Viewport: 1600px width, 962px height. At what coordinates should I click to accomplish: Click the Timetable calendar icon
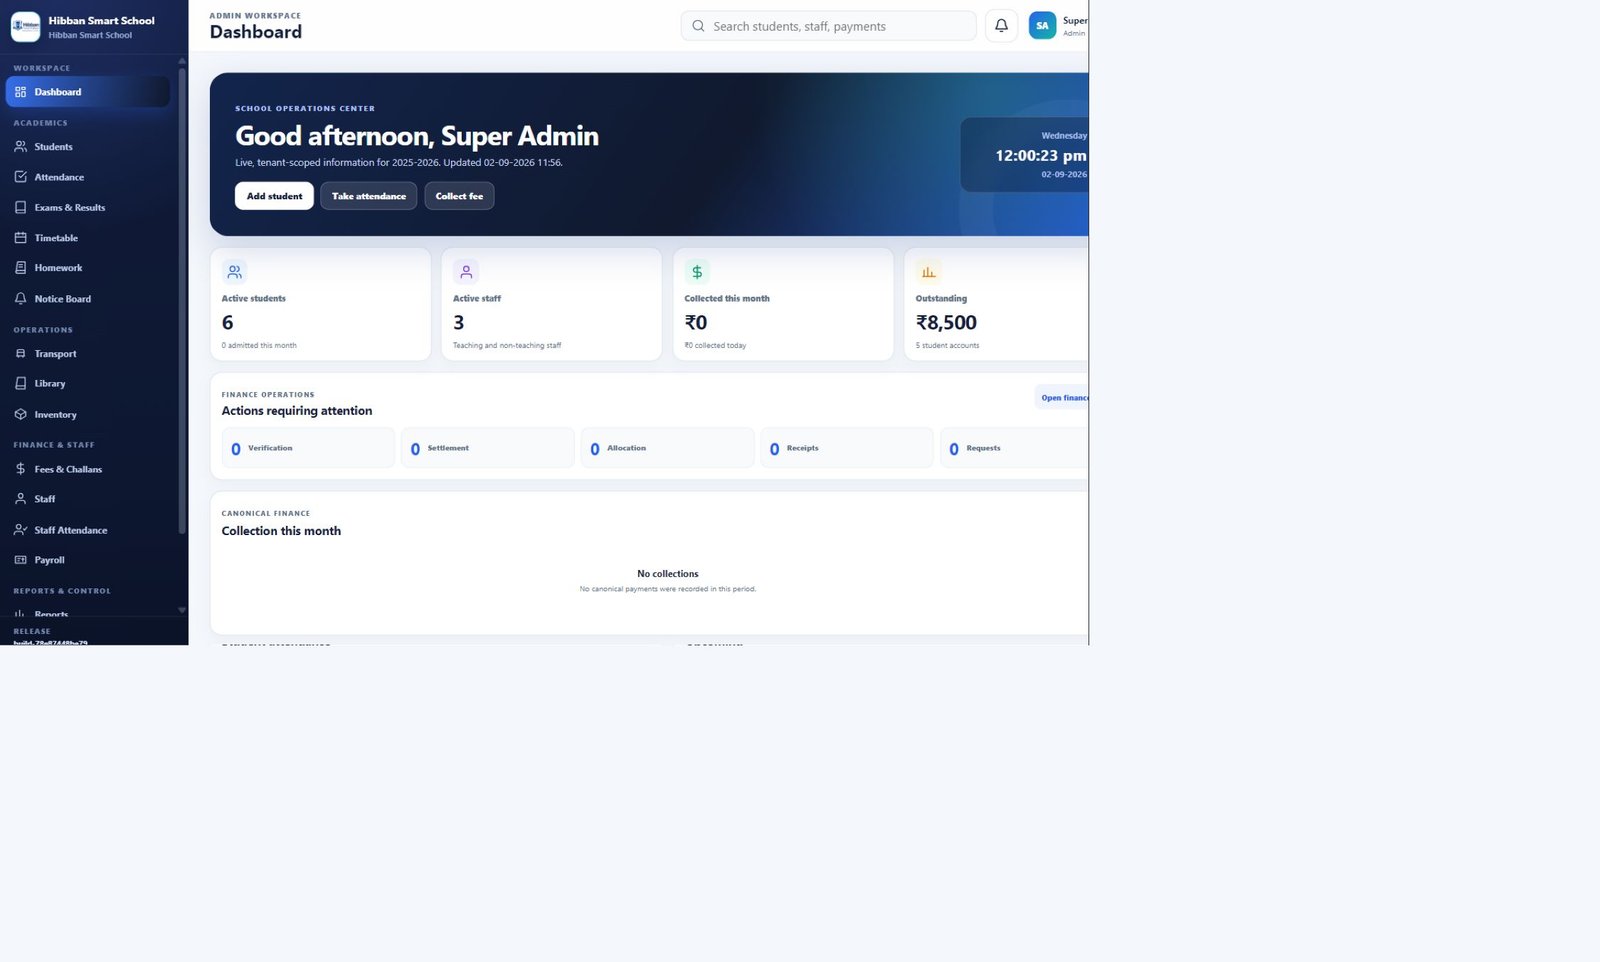point(20,238)
